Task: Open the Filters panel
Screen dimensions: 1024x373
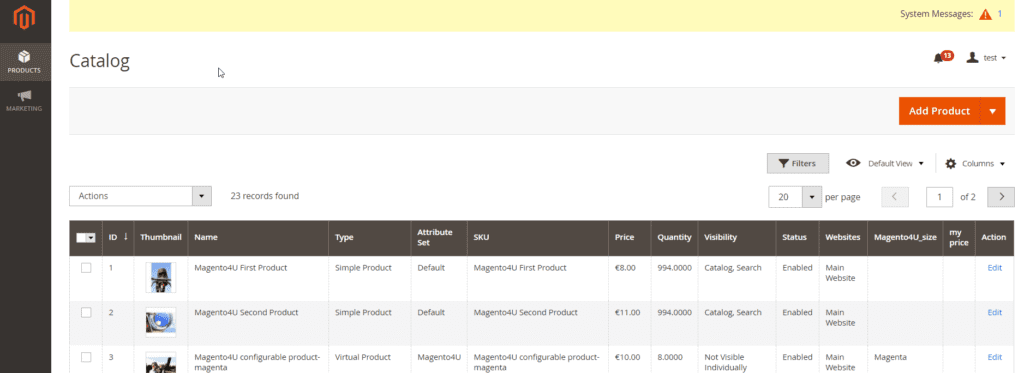Action: coord(797,163)
